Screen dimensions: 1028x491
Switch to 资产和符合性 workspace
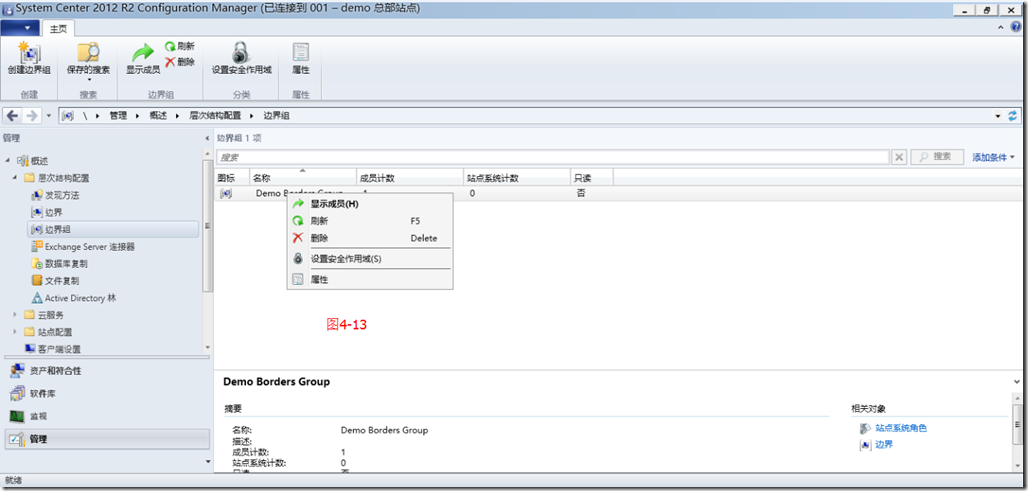tap(107, 371)
